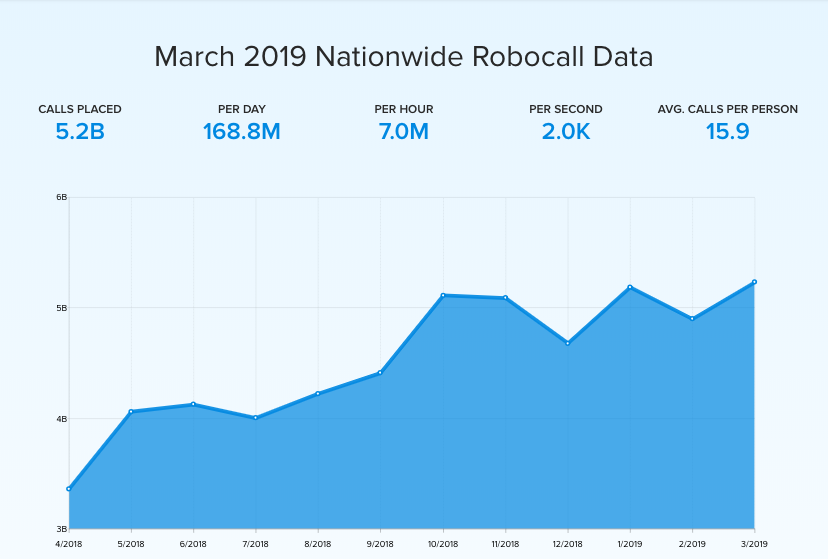The image size is (828, 559).
Task: Click the 8/2018 data point marker
Action: [318, 393]
